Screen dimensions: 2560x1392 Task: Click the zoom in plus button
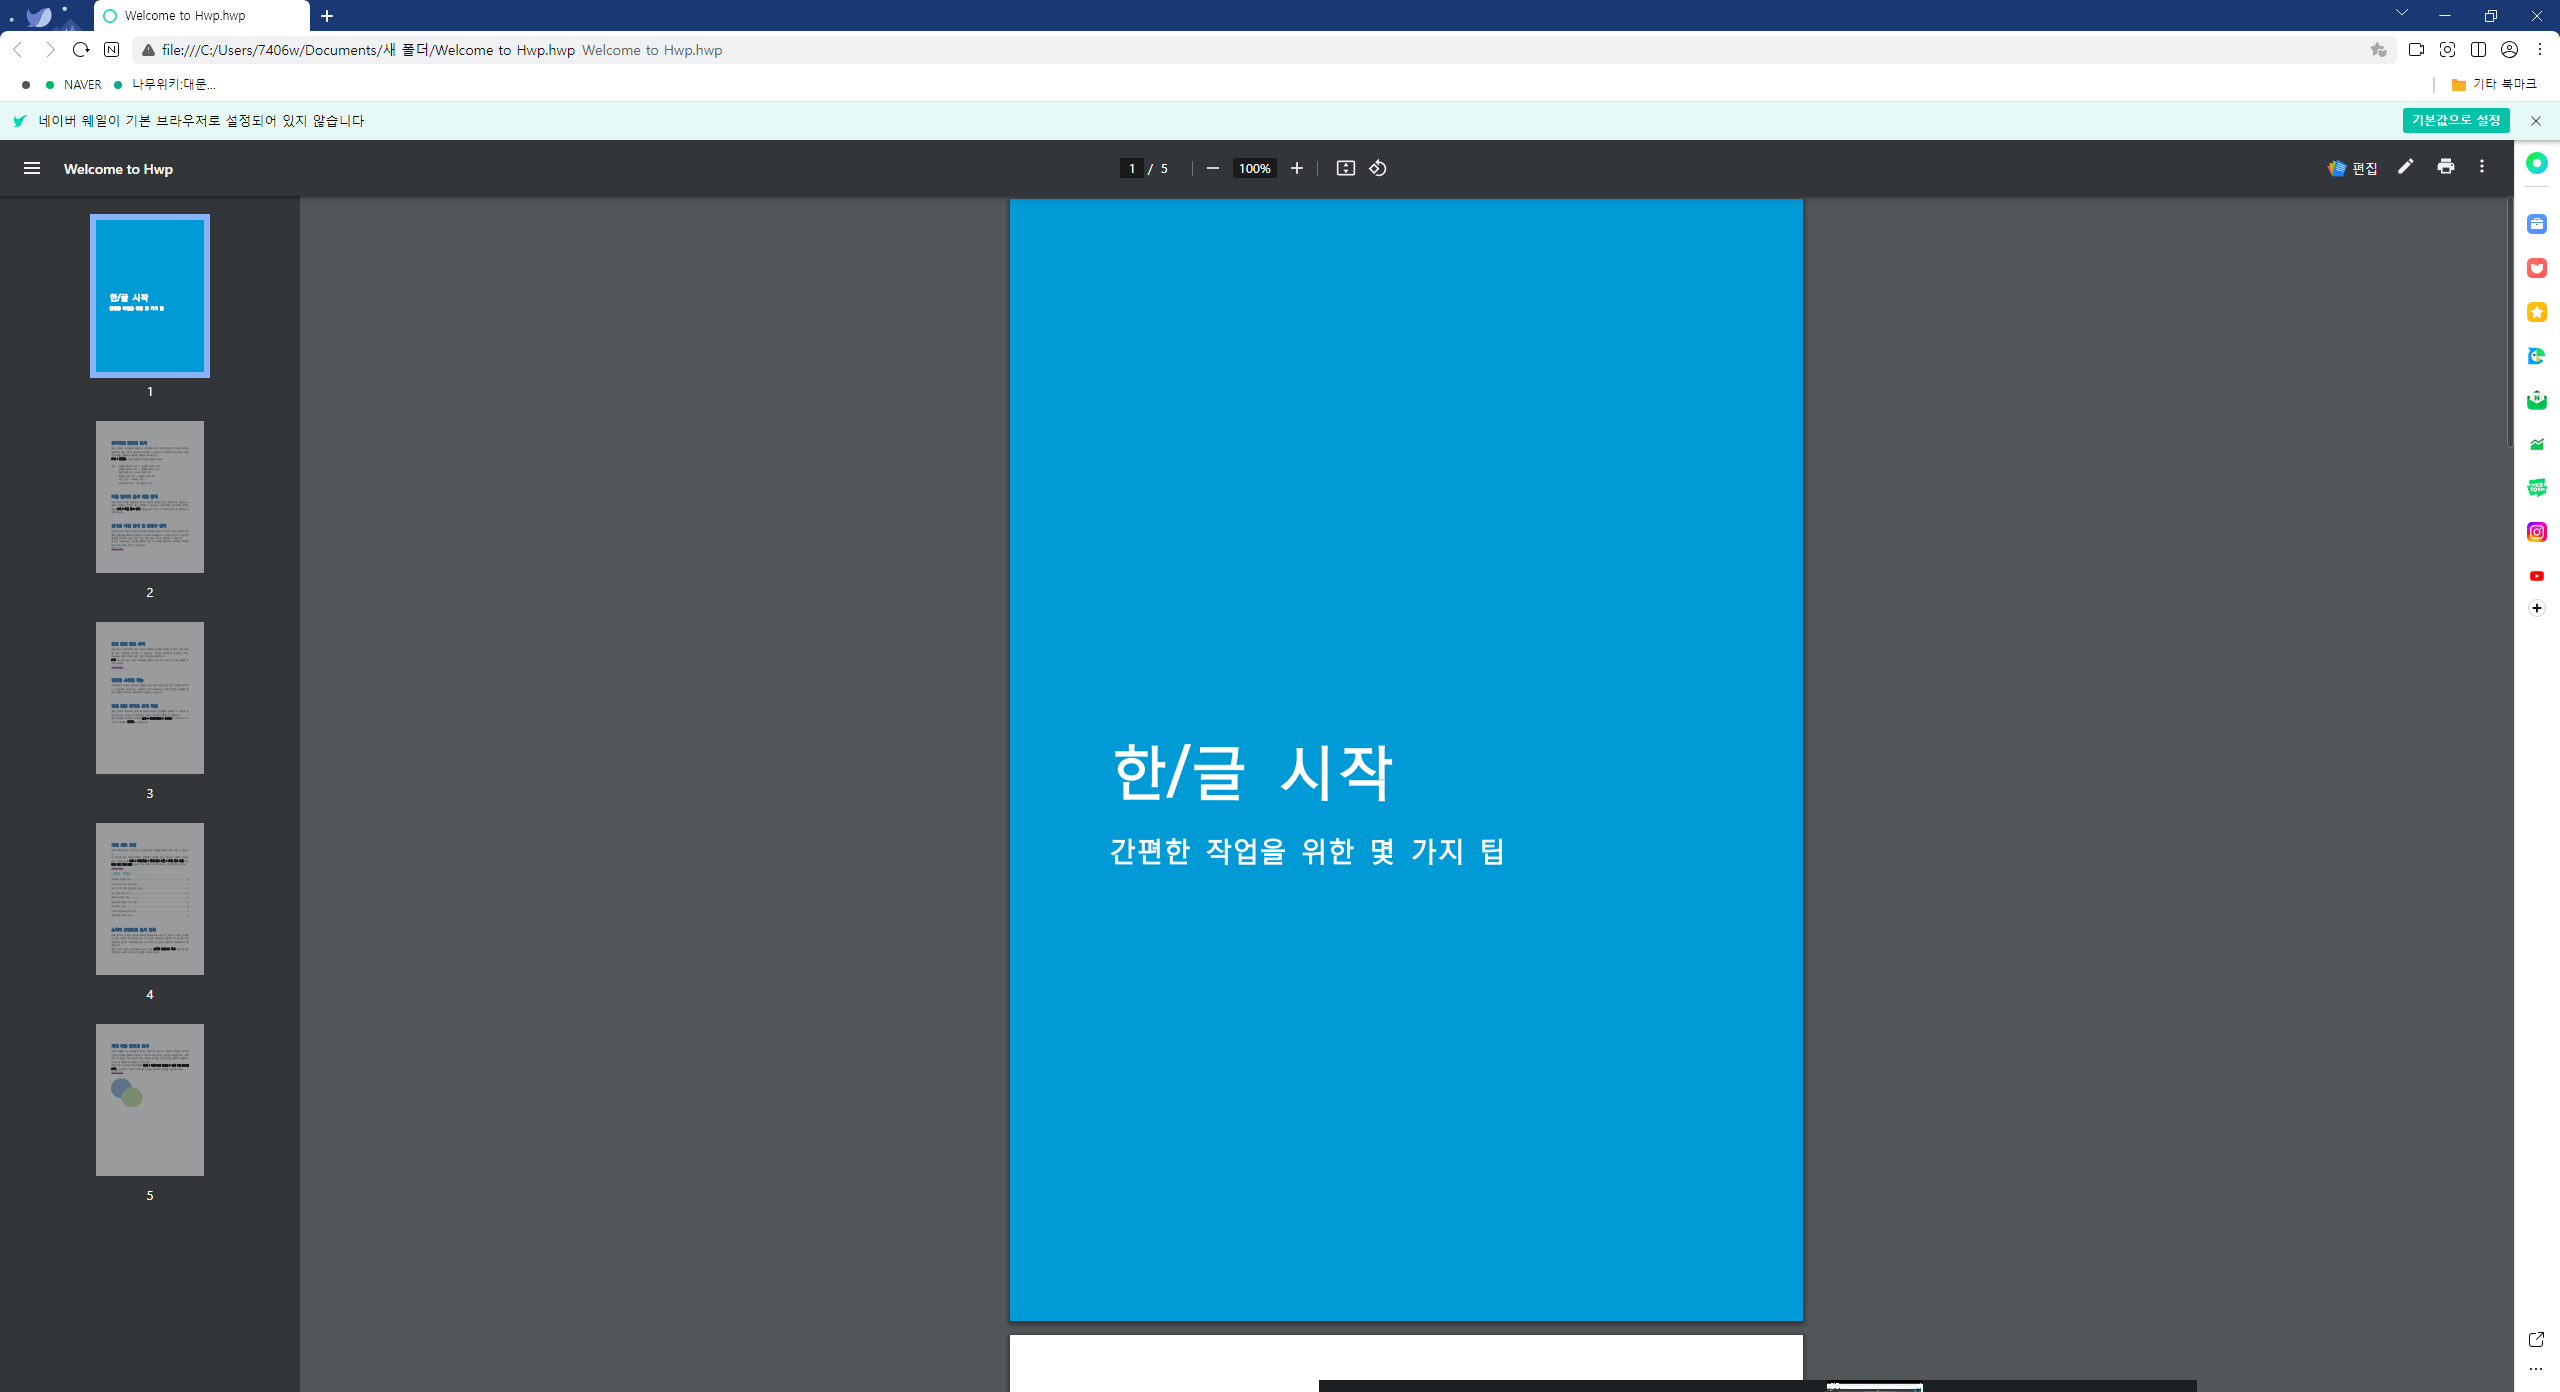coord(1297,168)
